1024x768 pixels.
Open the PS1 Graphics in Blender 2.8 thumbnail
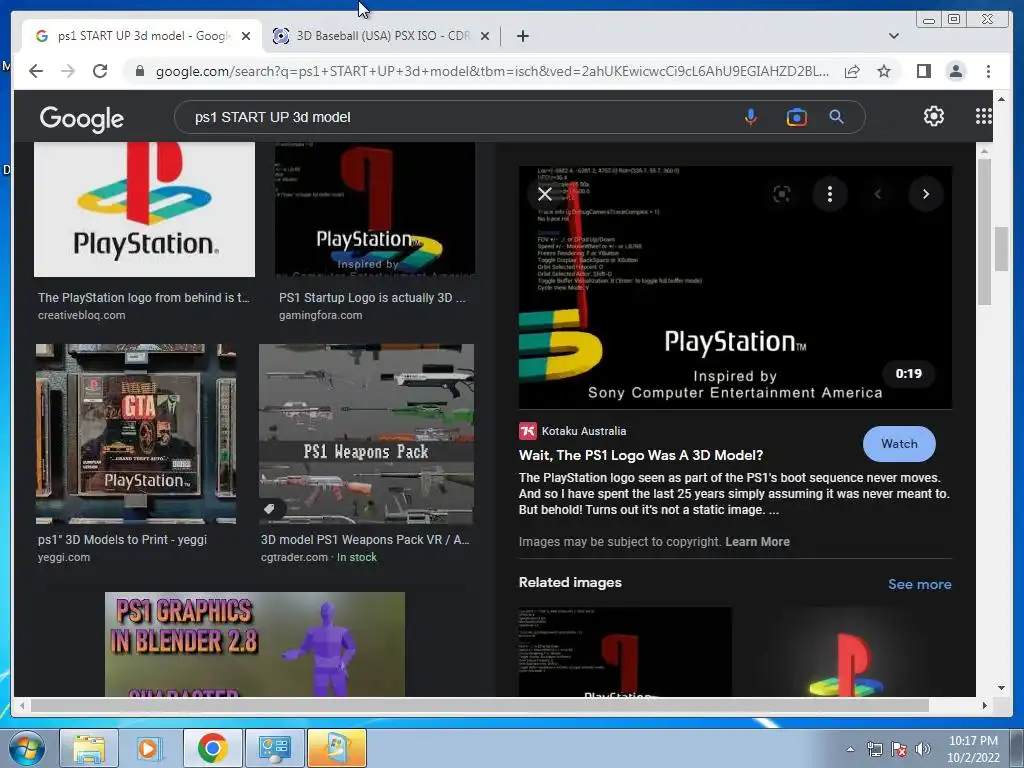pyautogui.click(x=255, y=644)
